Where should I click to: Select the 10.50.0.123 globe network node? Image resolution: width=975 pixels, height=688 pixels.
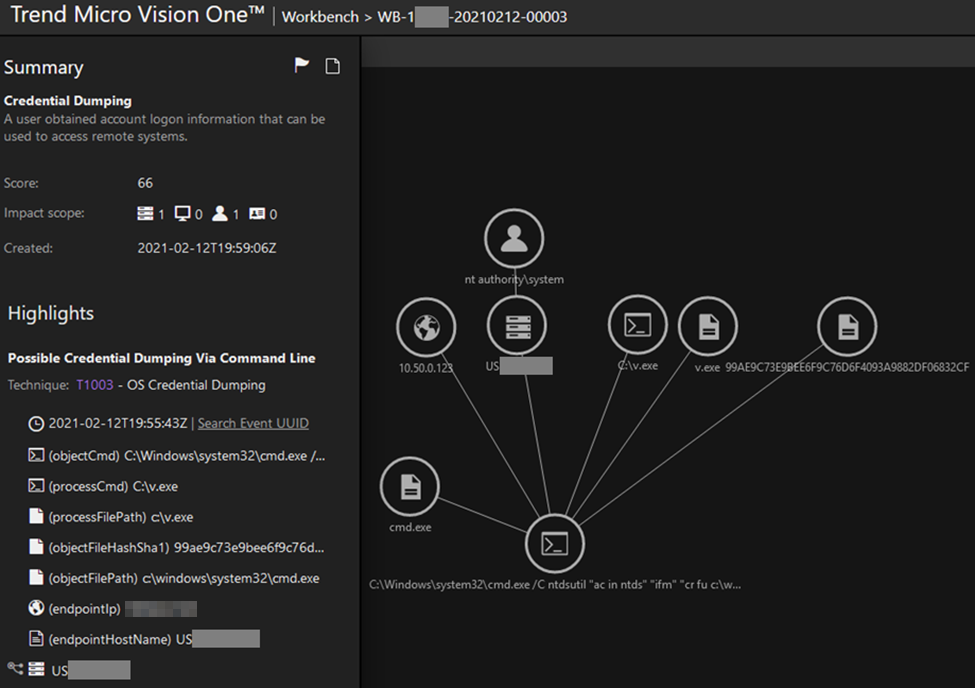coord(426,326)
